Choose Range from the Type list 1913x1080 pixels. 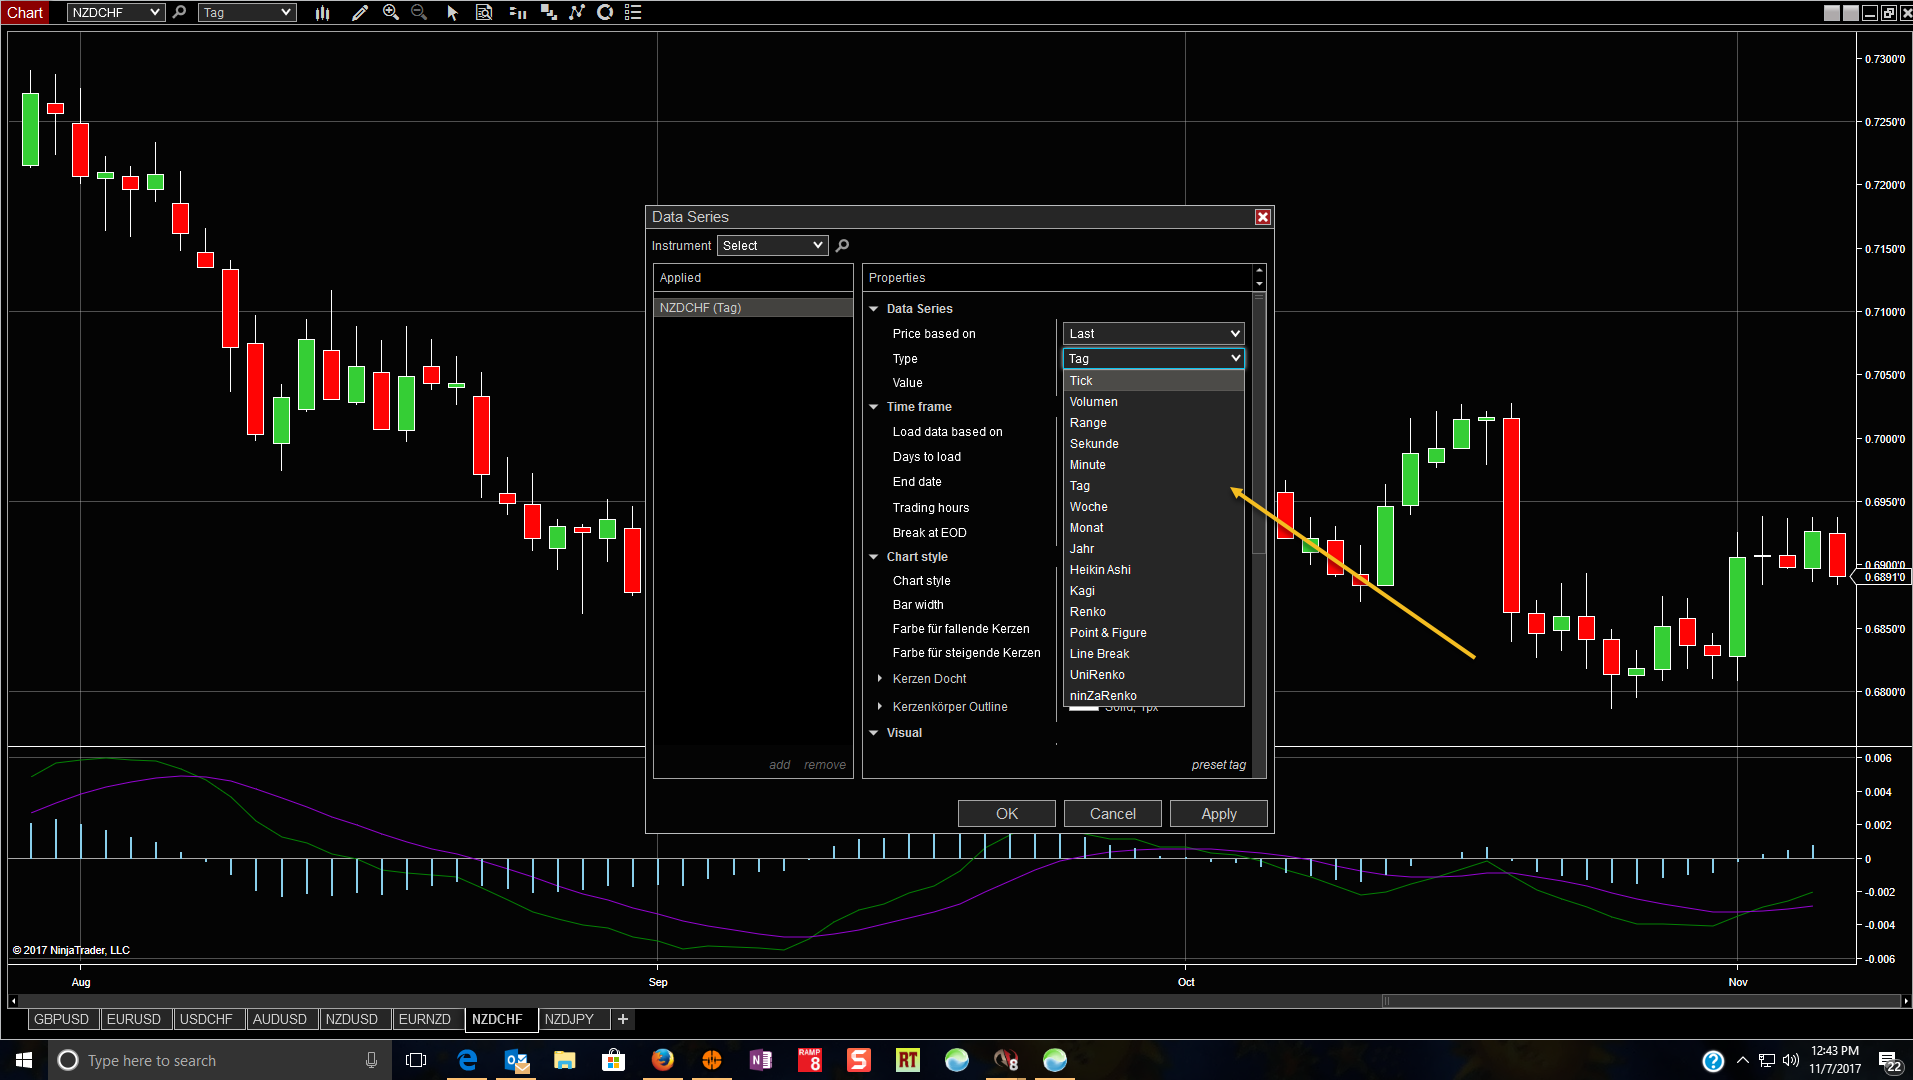click(1153, 423)
